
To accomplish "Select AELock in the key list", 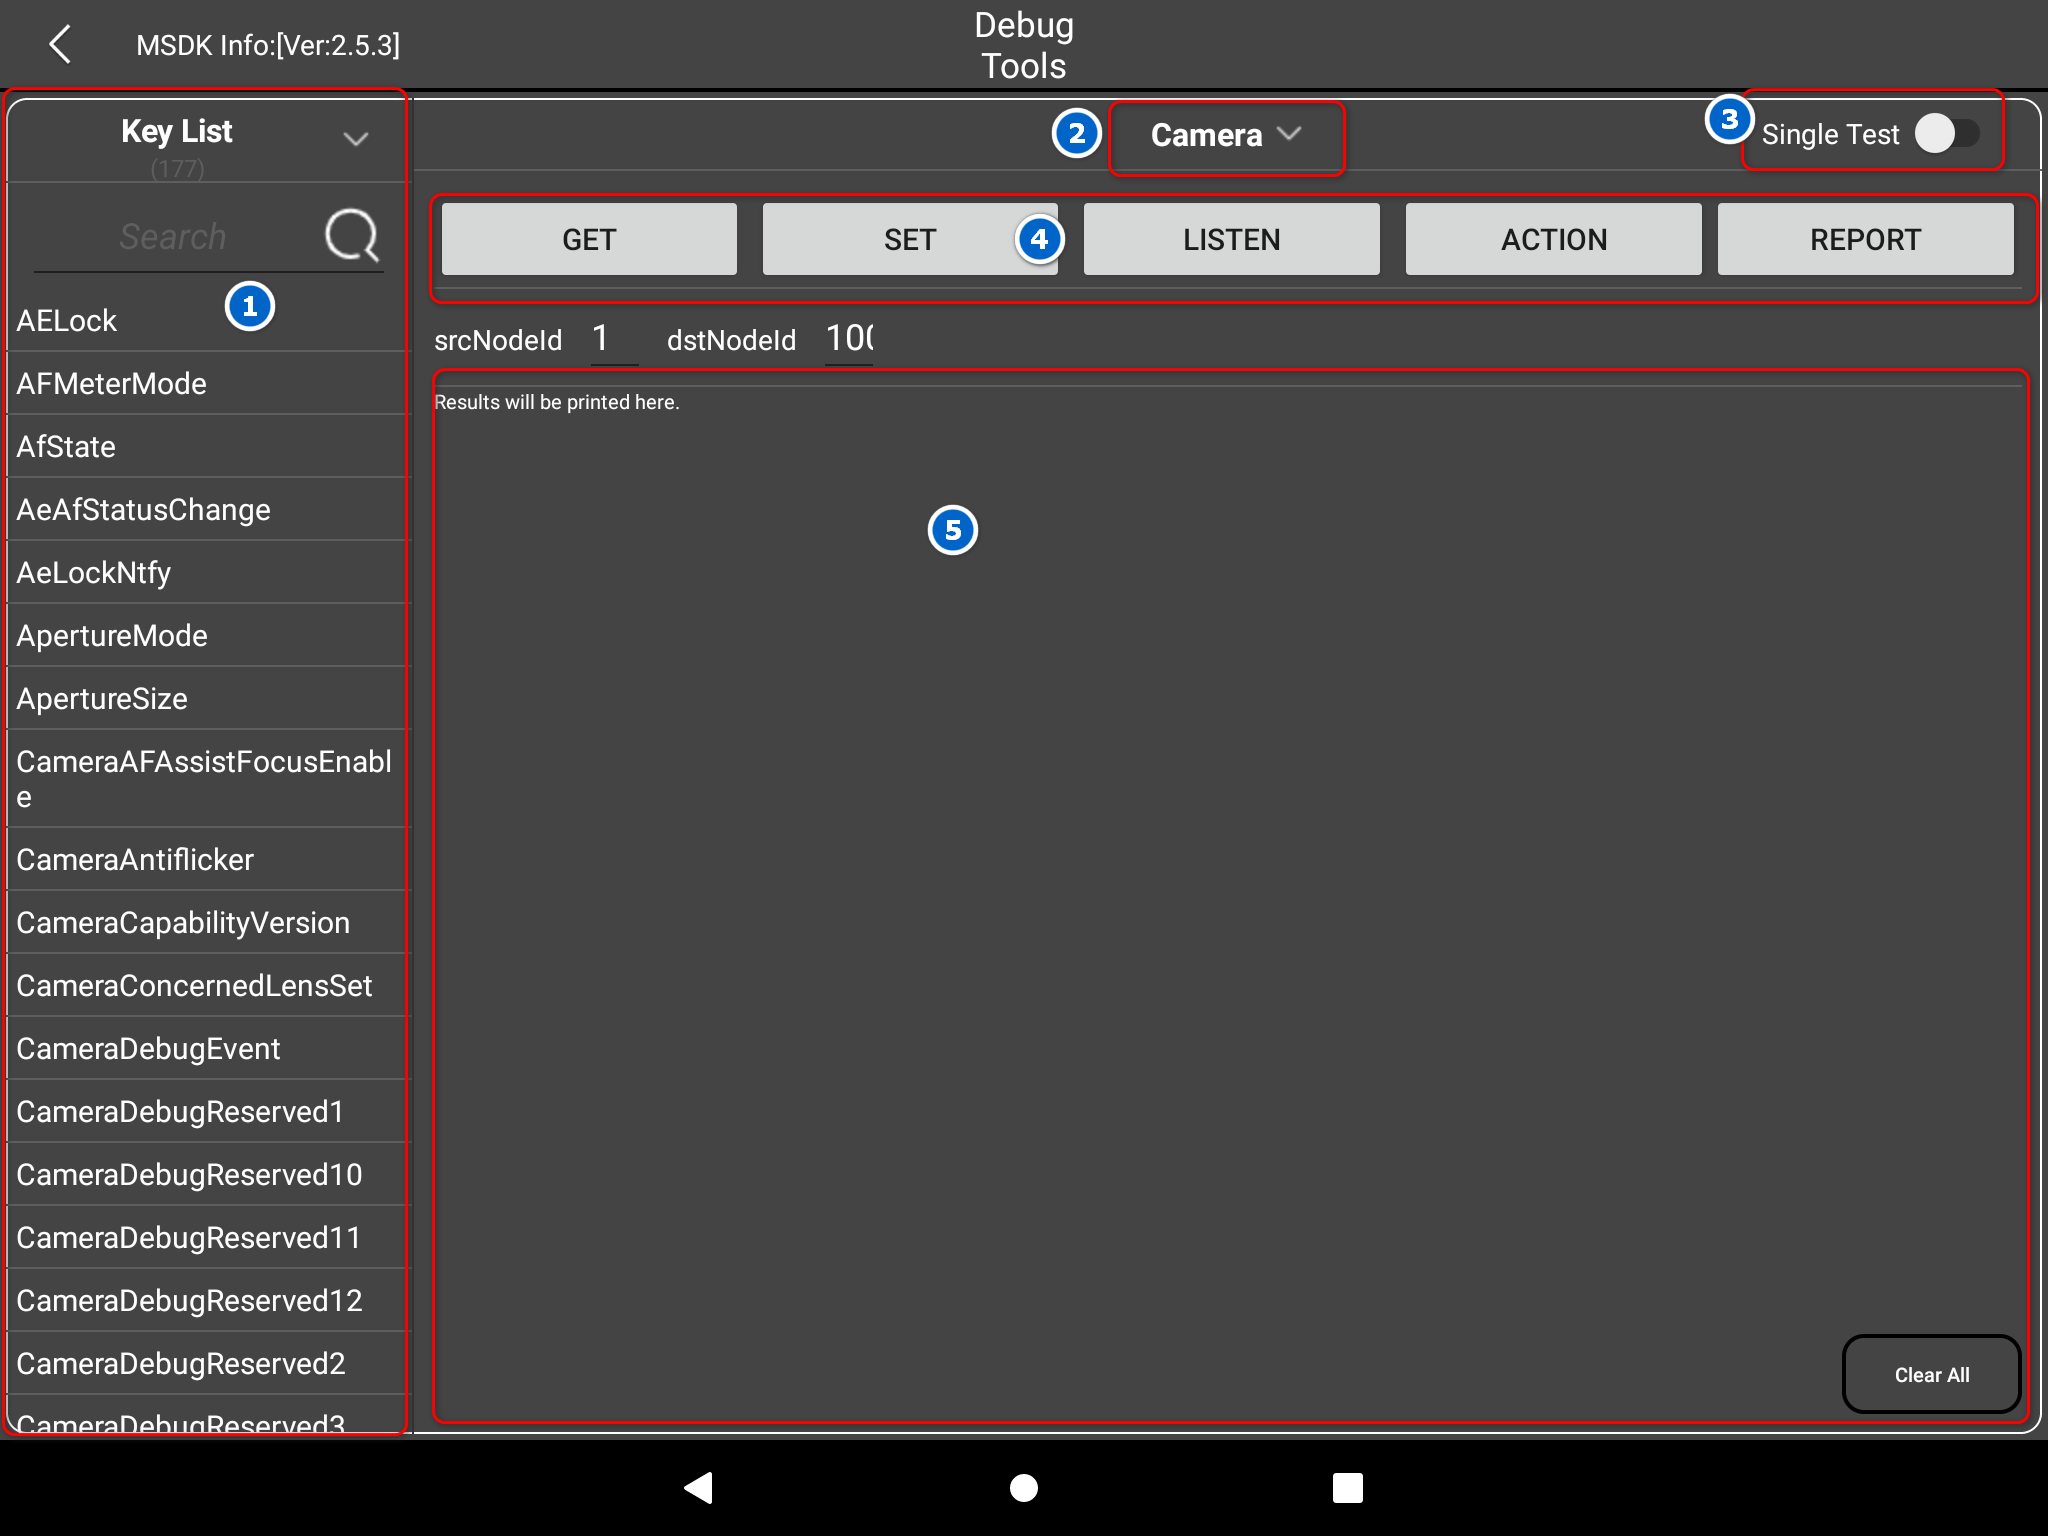I will (x=207, y=320).
